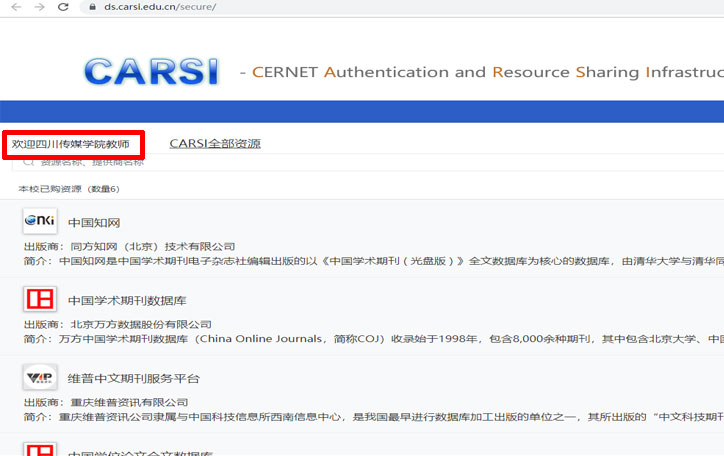Open the 中国学术期刊数据库 link
The height and width of the screenshot is (456, 724).
pos(127,300)
